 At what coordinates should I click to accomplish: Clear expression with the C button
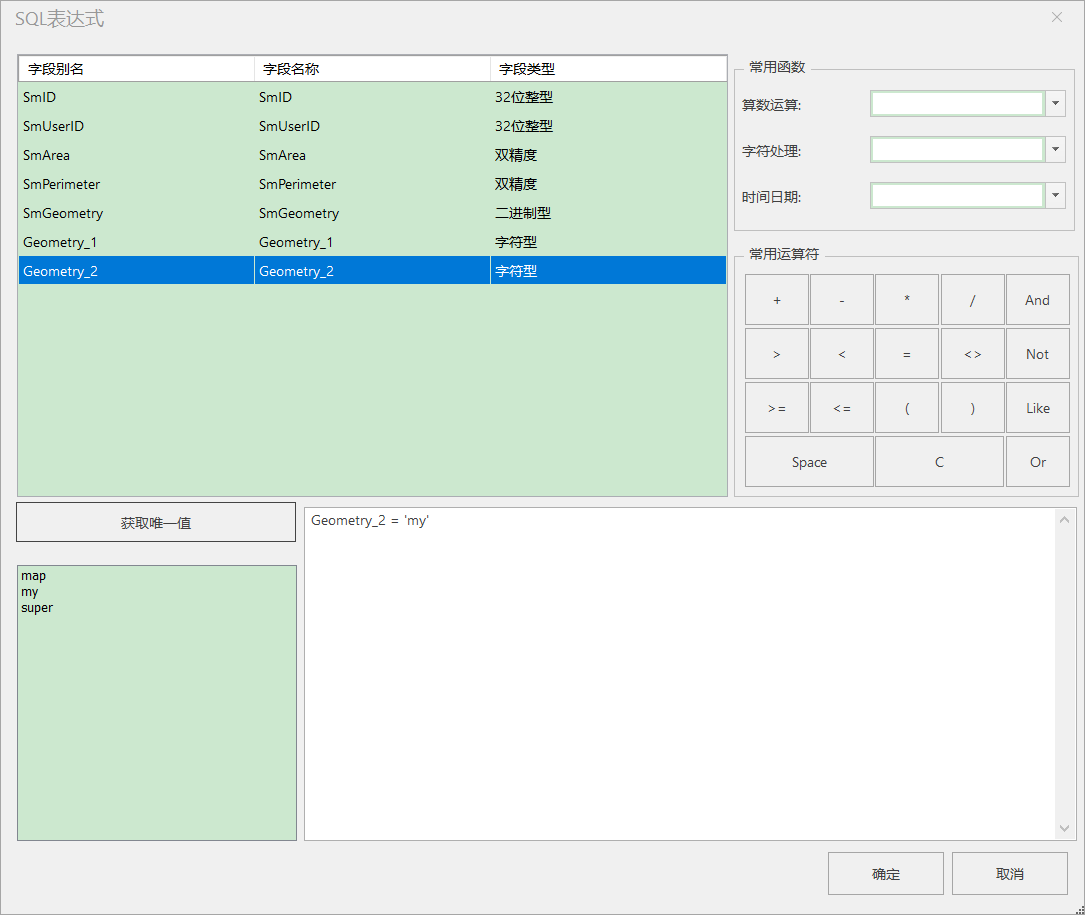(939, 462)
